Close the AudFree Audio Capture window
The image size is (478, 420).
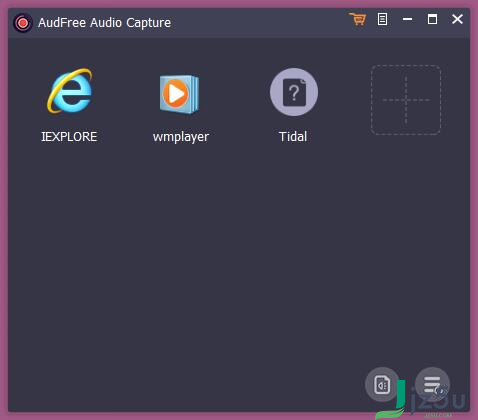coord(457,19)
